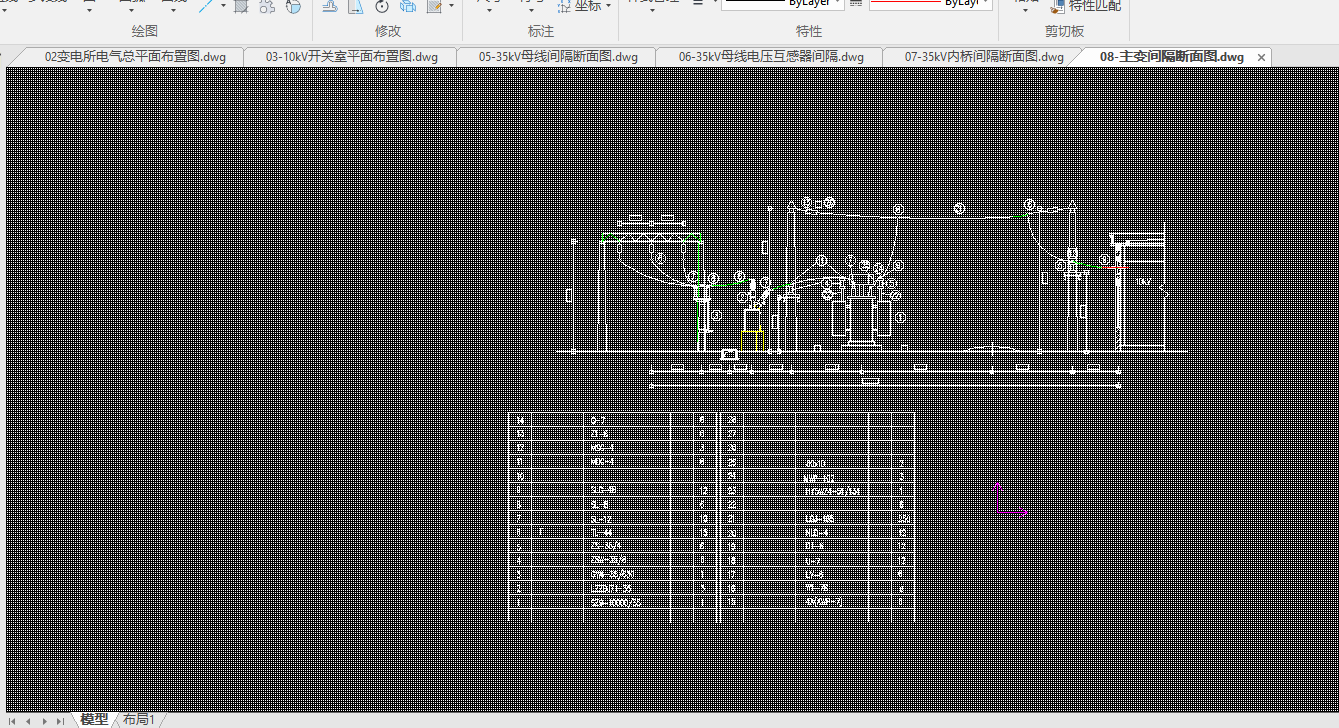Open the 05-35kV母线间隔断面图.dwg tab
1339x728 pixels.
[557, 57]
